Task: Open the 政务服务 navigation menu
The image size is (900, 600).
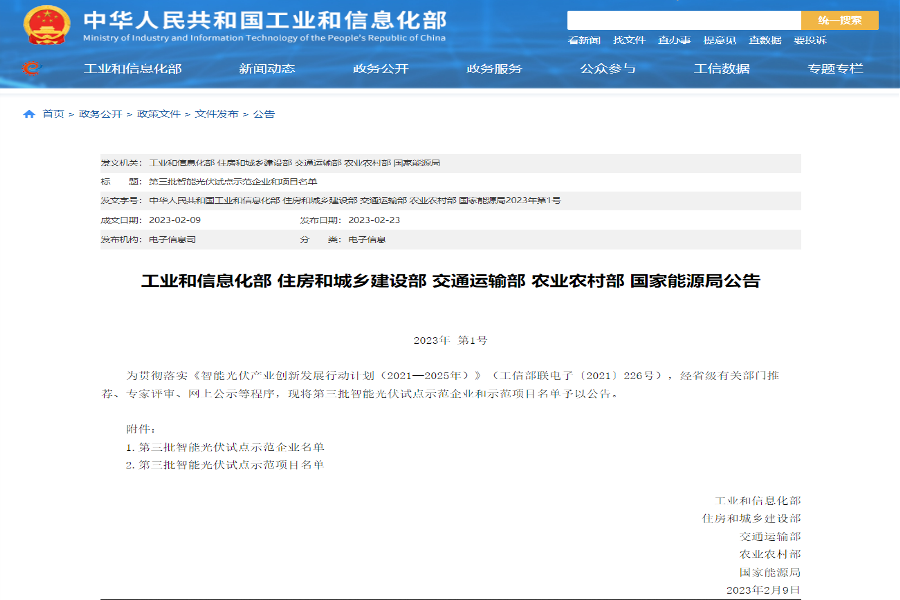Action: [494, 69]
